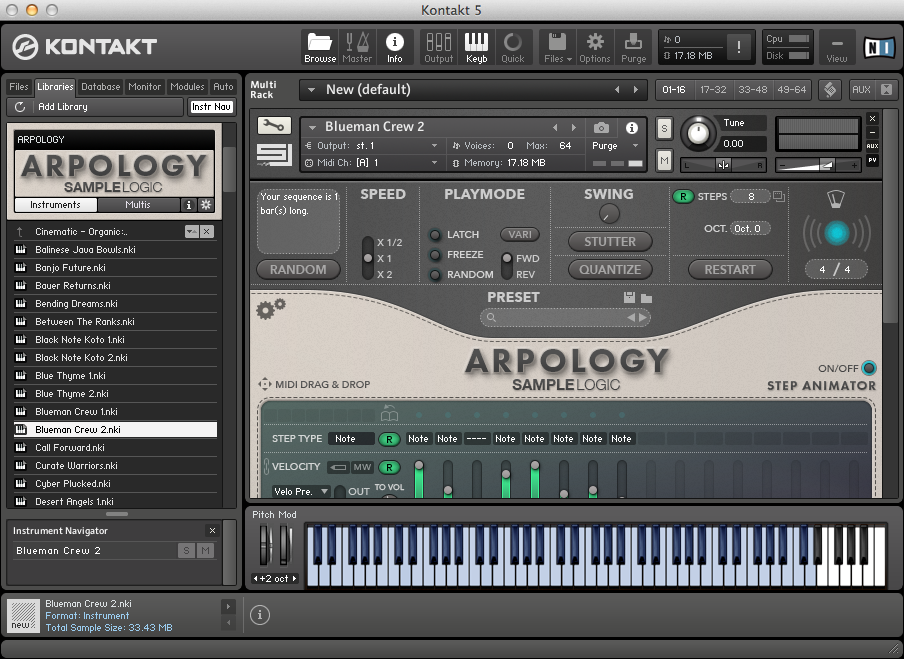Viewport: 904px width, 659px height.
Task: Click the metronome icon
Action: click(x=835, y=199)
